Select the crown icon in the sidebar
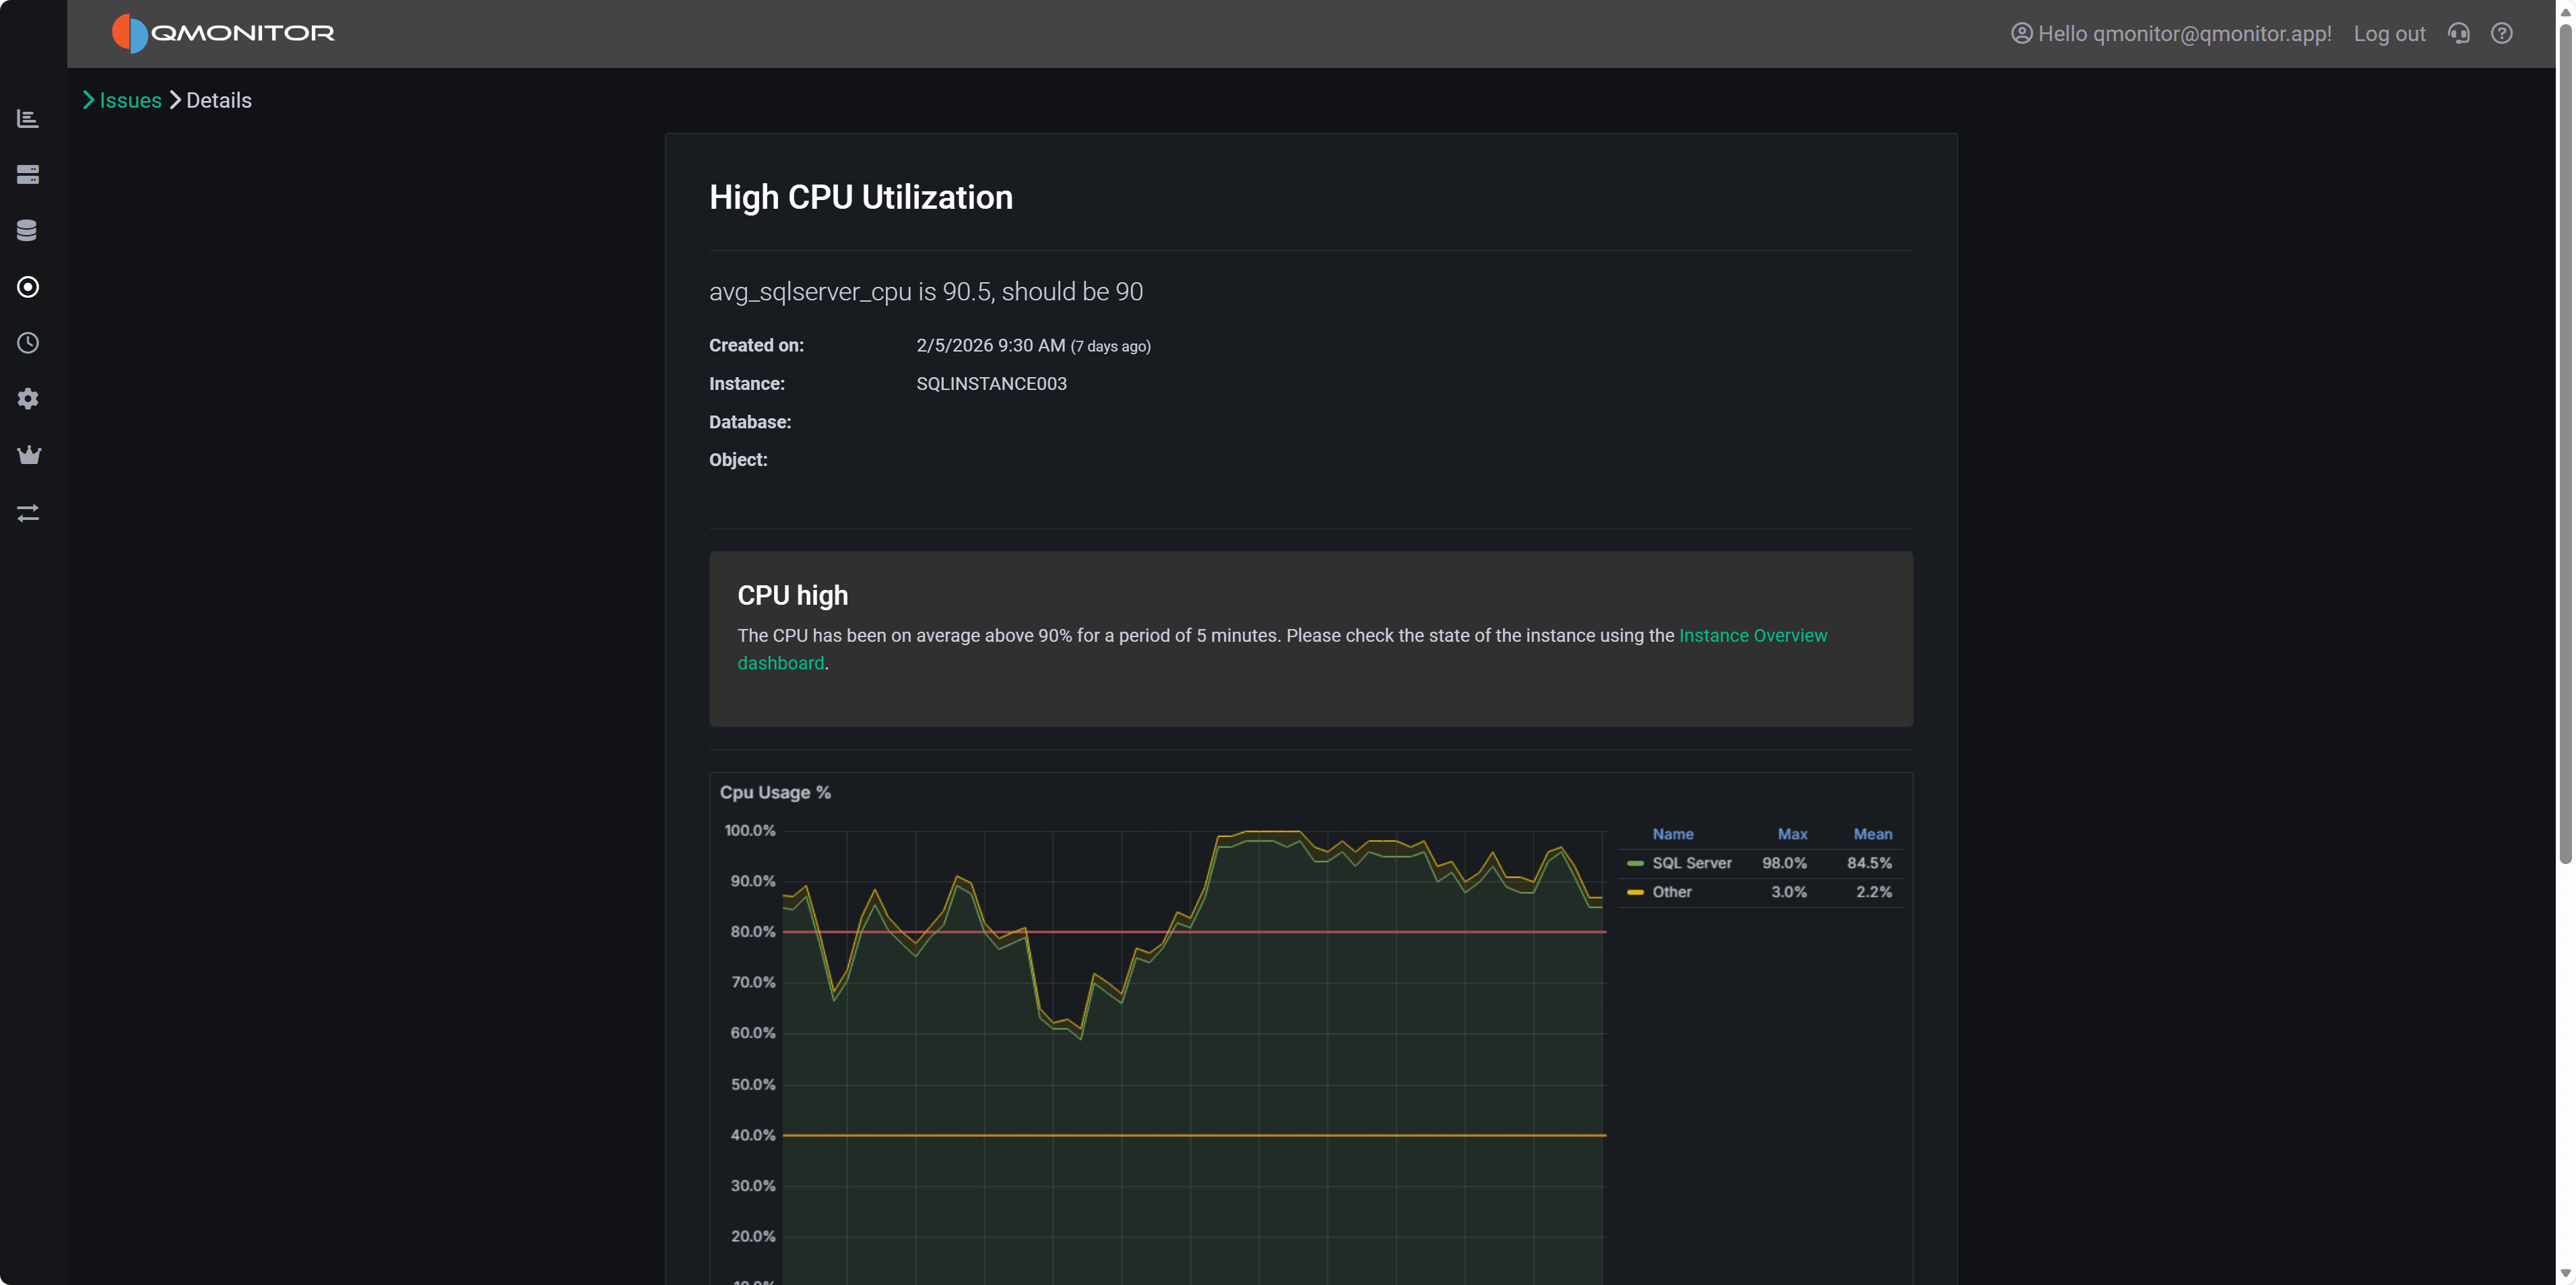The image size is (2576, 1285). 28,455
